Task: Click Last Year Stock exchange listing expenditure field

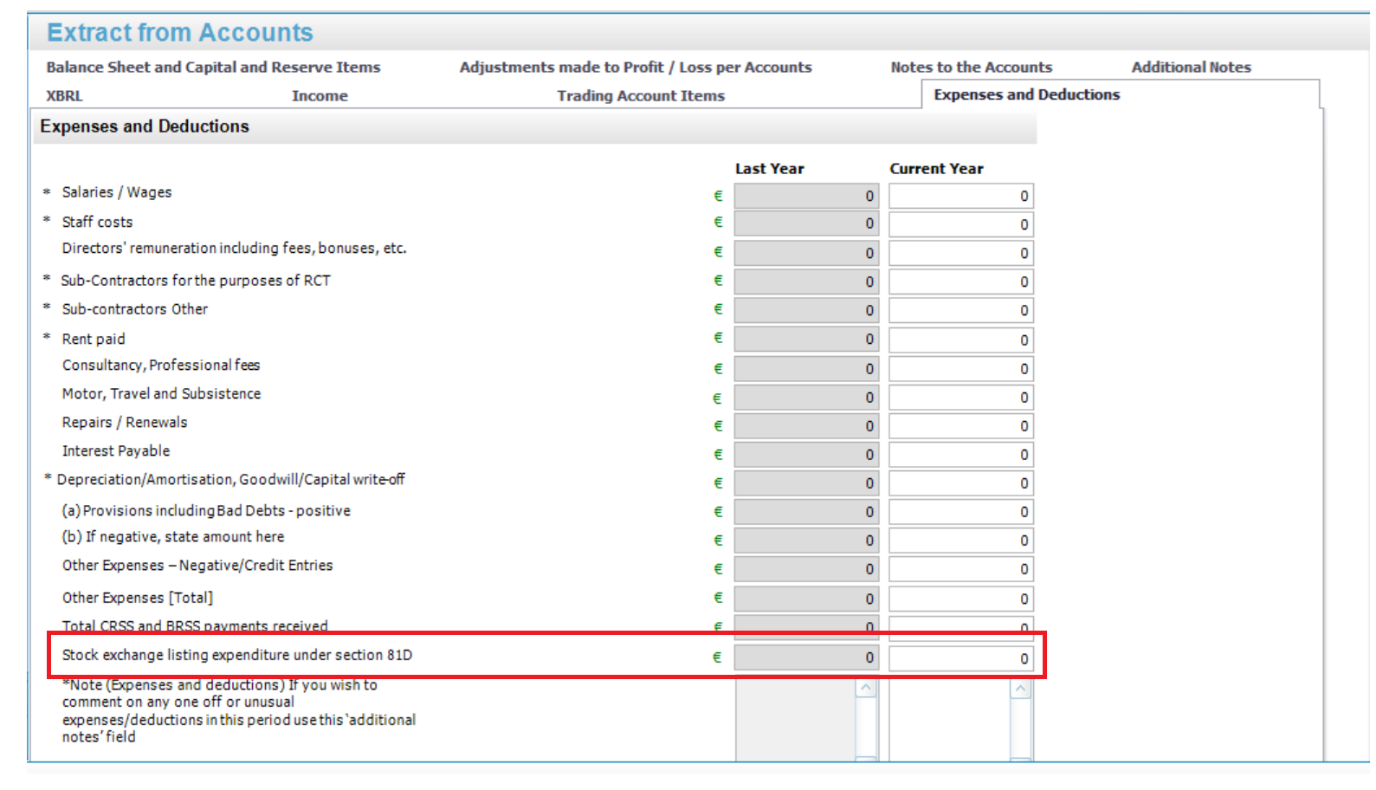Action: tap(806, 659)
